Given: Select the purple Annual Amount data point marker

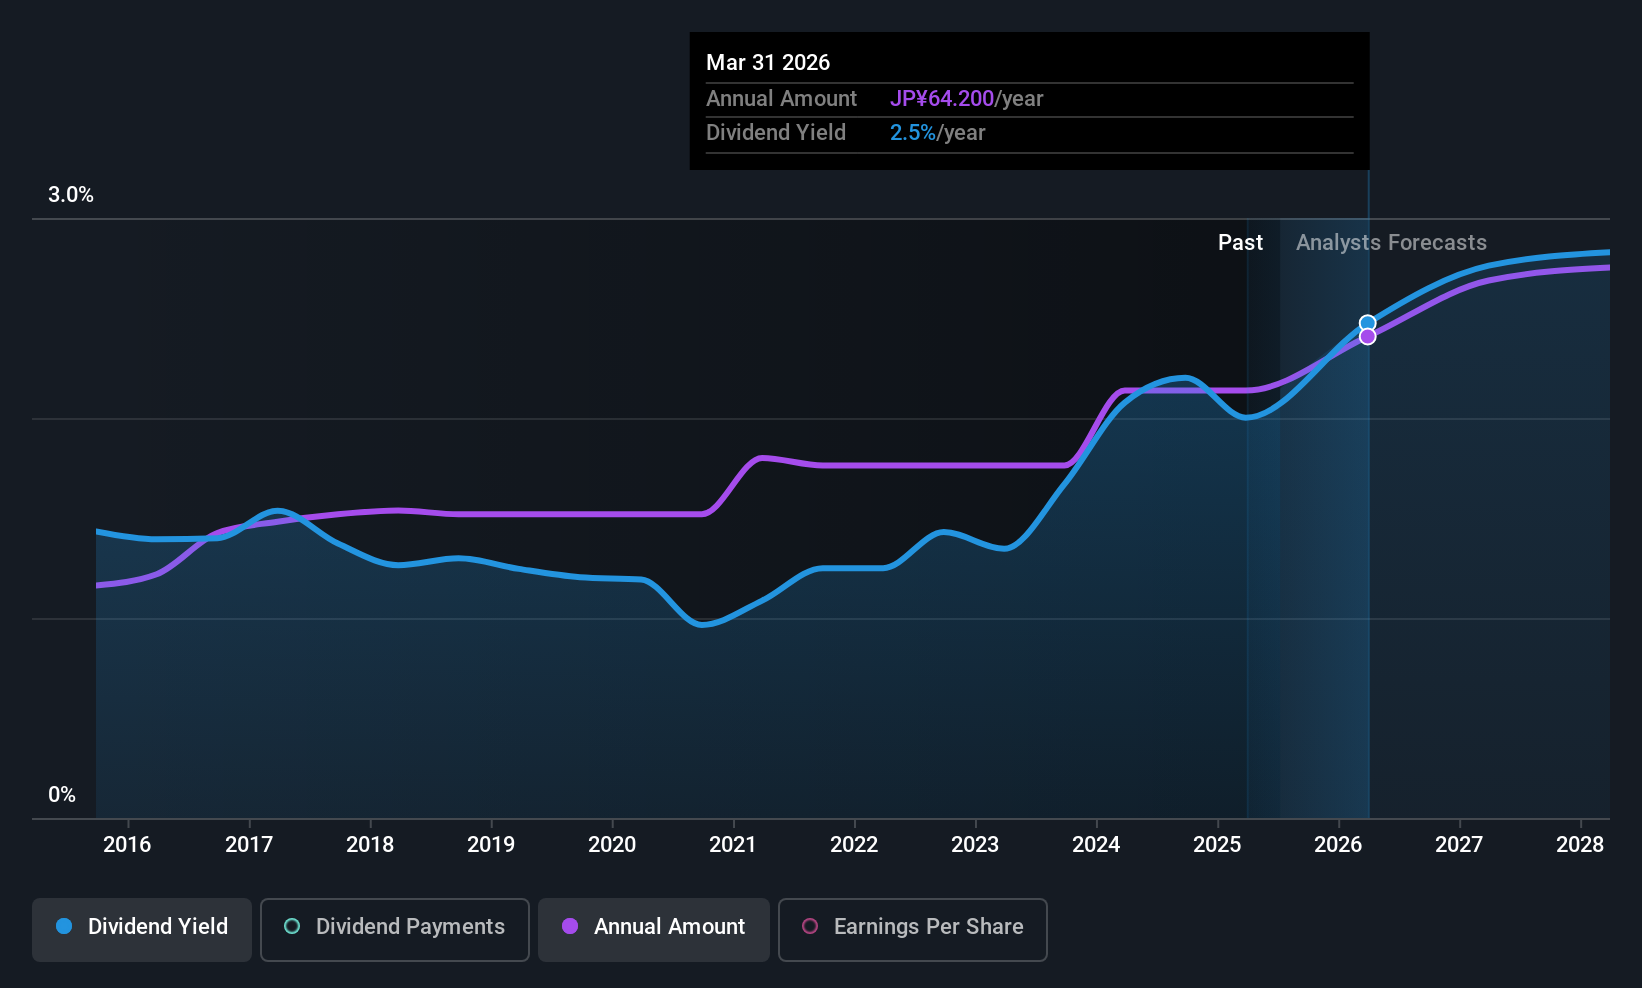Looking at the screenshot, I should click(1367, 337).
